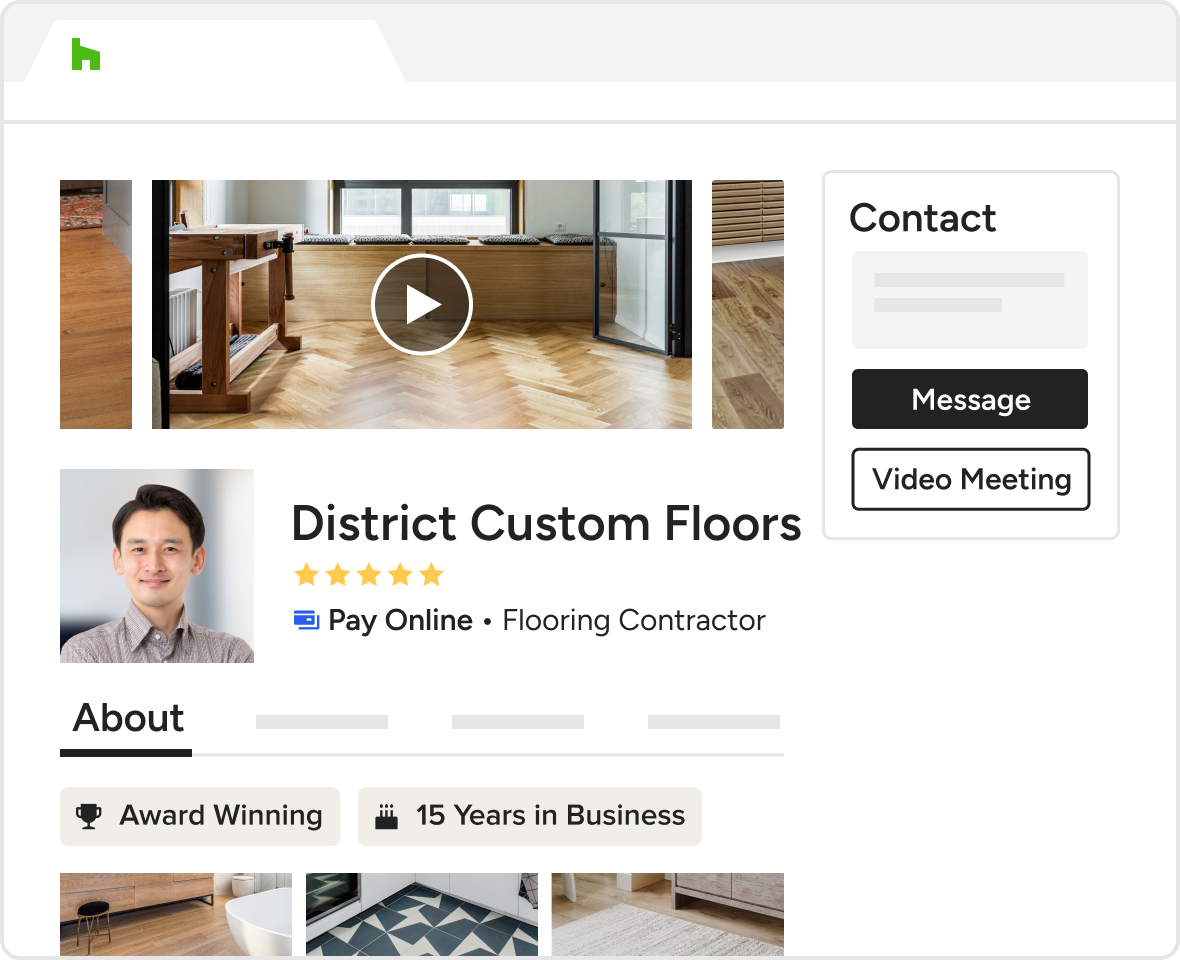1180x960 pixels.
Task: Click the District Custom Floors title
Action: click(546, 523)
